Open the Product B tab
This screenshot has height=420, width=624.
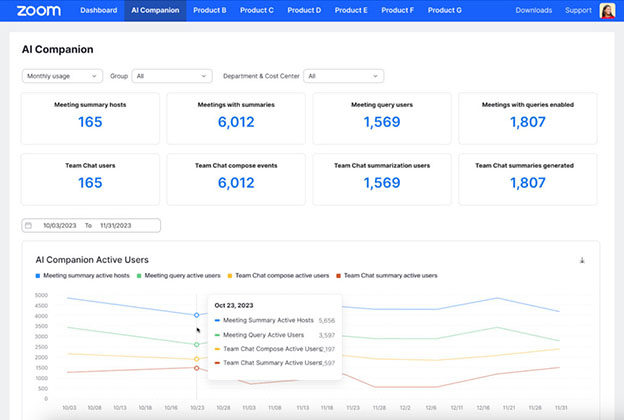(209, 11)
